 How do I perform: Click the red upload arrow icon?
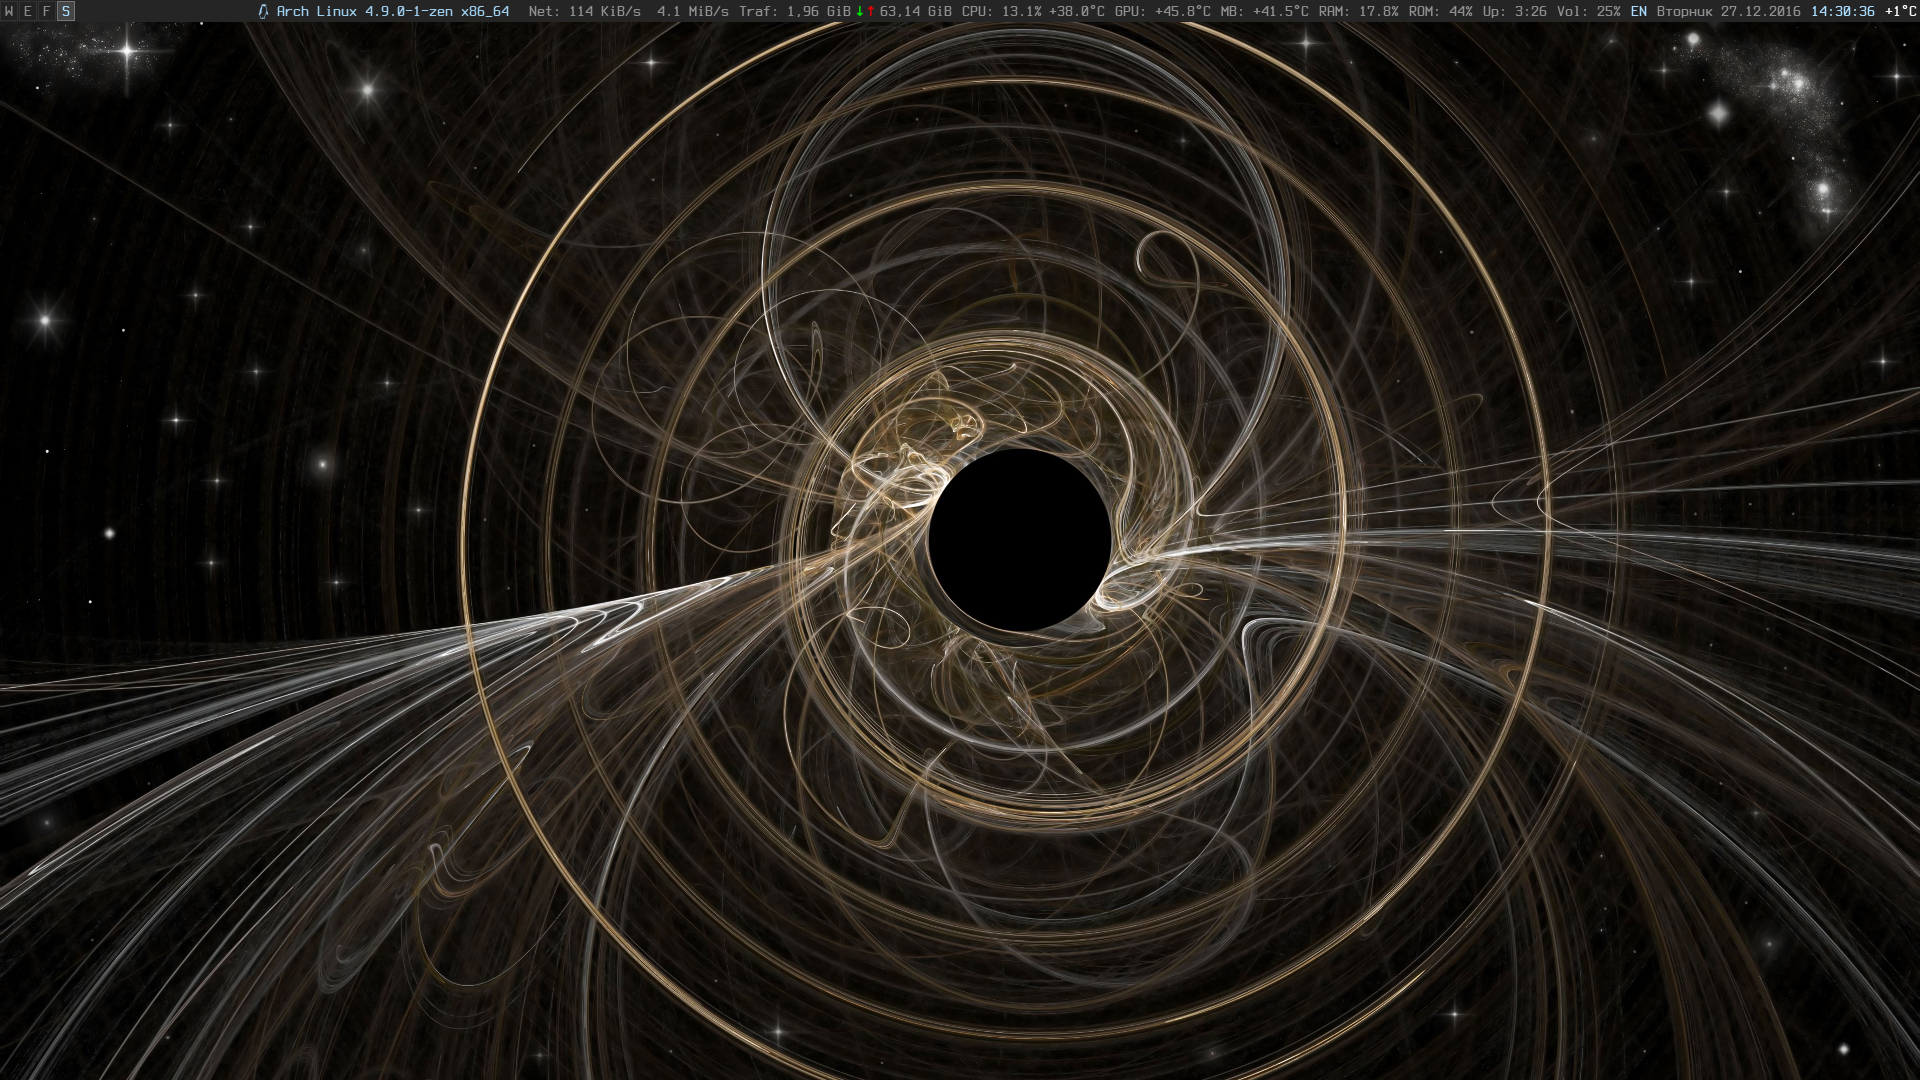tap(871, 11)
